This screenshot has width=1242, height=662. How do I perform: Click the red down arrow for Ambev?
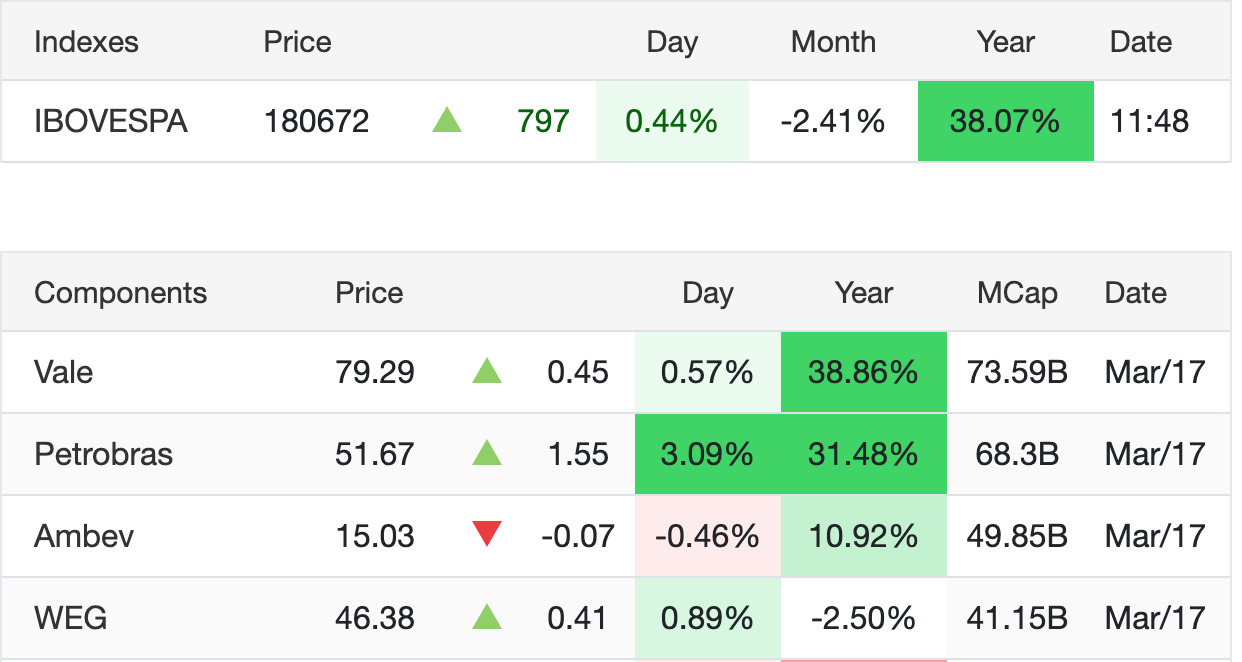487,535
